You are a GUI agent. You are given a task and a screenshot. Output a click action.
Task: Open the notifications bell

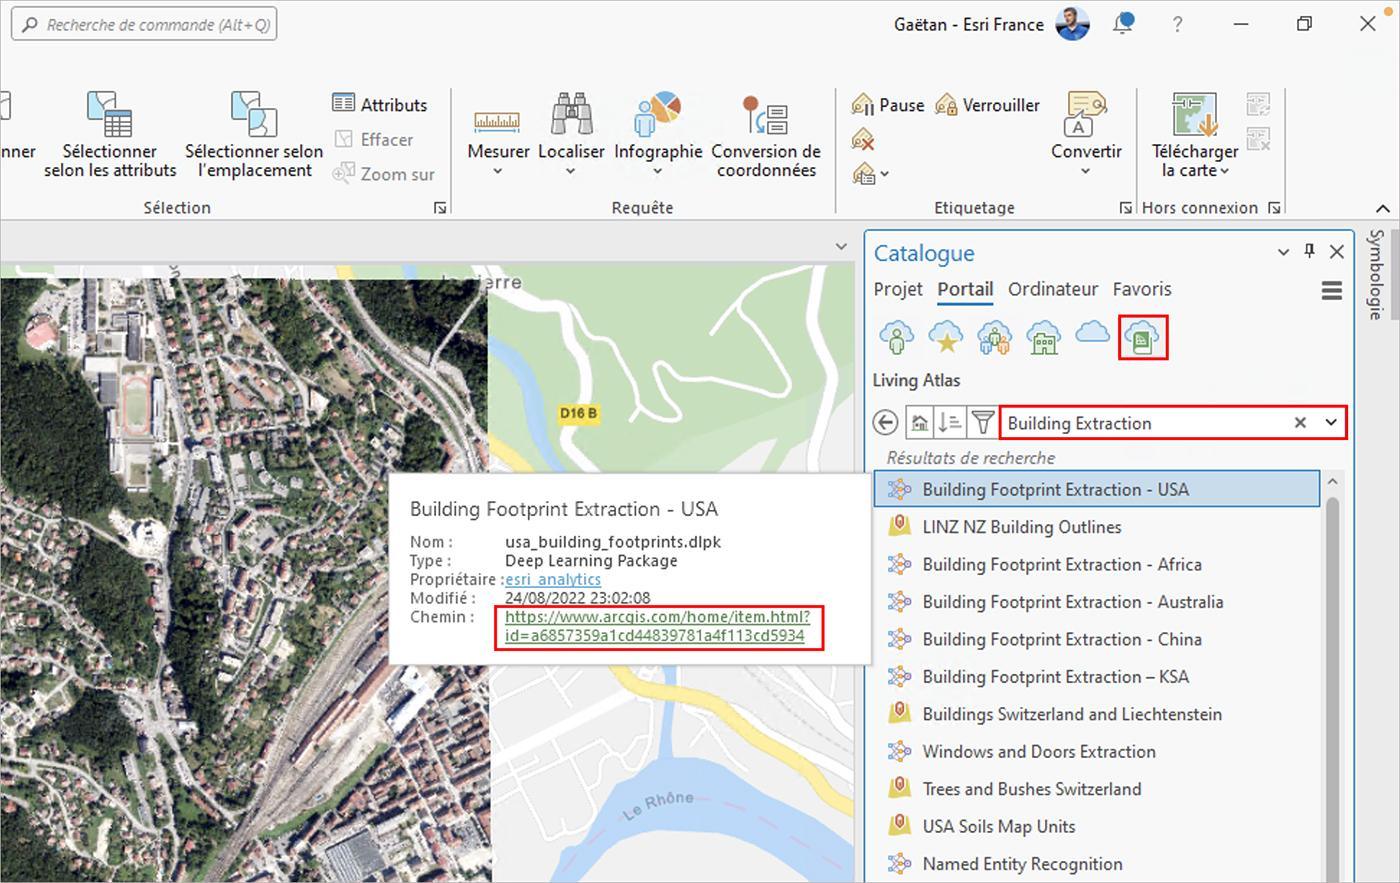pyautogui.click(x=1123, y=24)
